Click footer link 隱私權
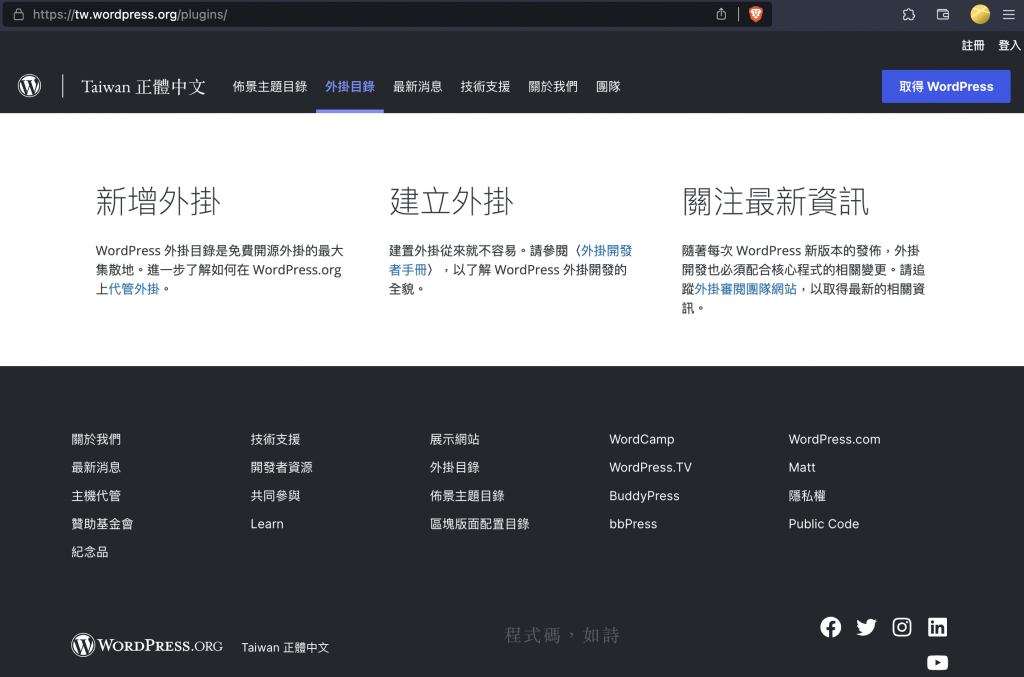 click(807, 496)
